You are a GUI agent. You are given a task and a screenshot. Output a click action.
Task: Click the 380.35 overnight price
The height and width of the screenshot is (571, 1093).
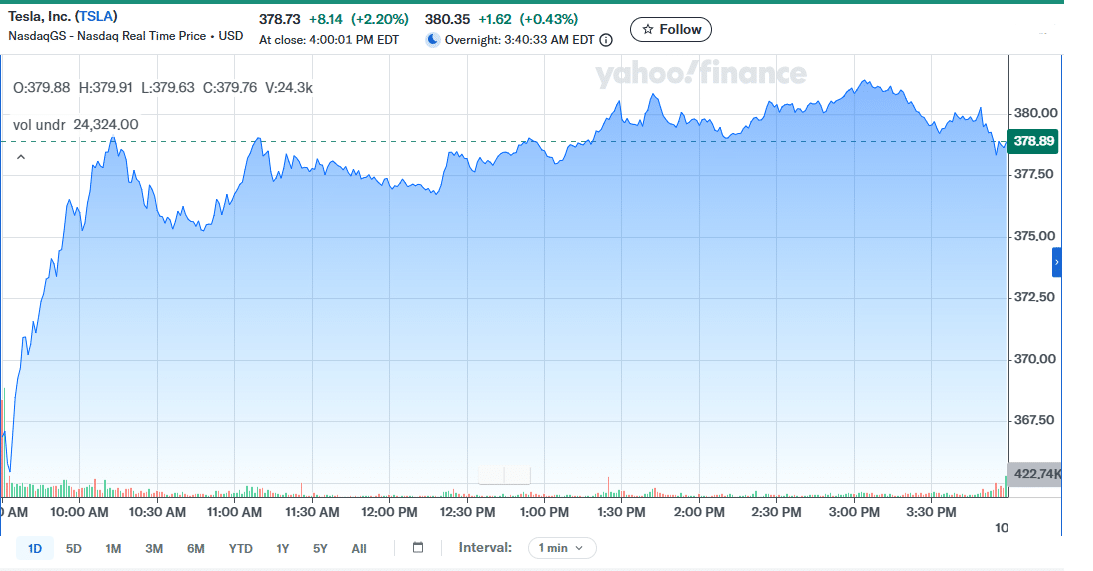click(448, 20)
